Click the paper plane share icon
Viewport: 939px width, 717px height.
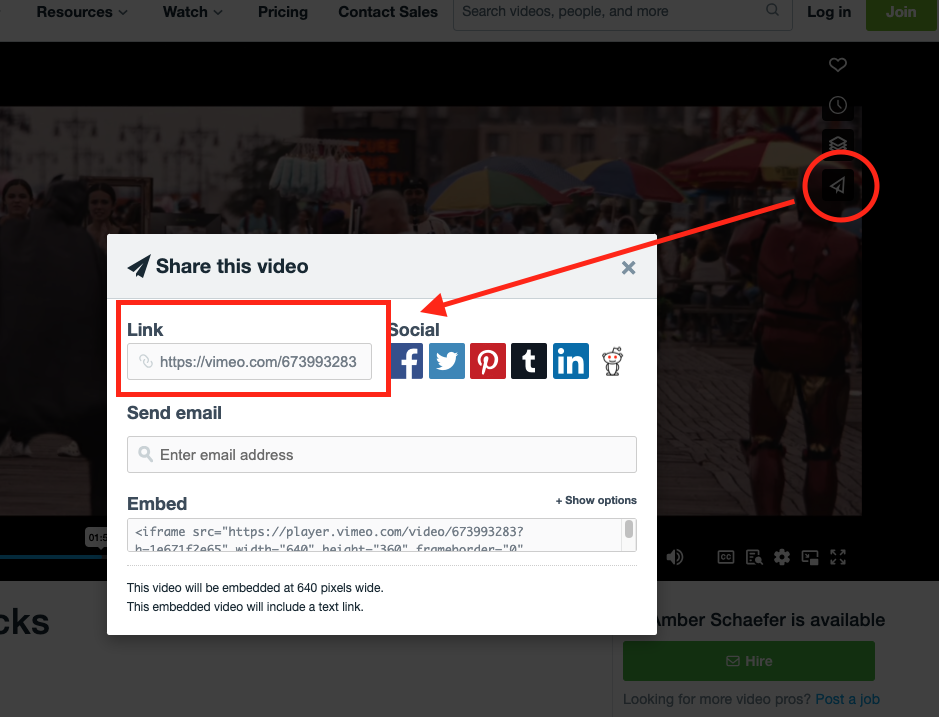[838, 185]
